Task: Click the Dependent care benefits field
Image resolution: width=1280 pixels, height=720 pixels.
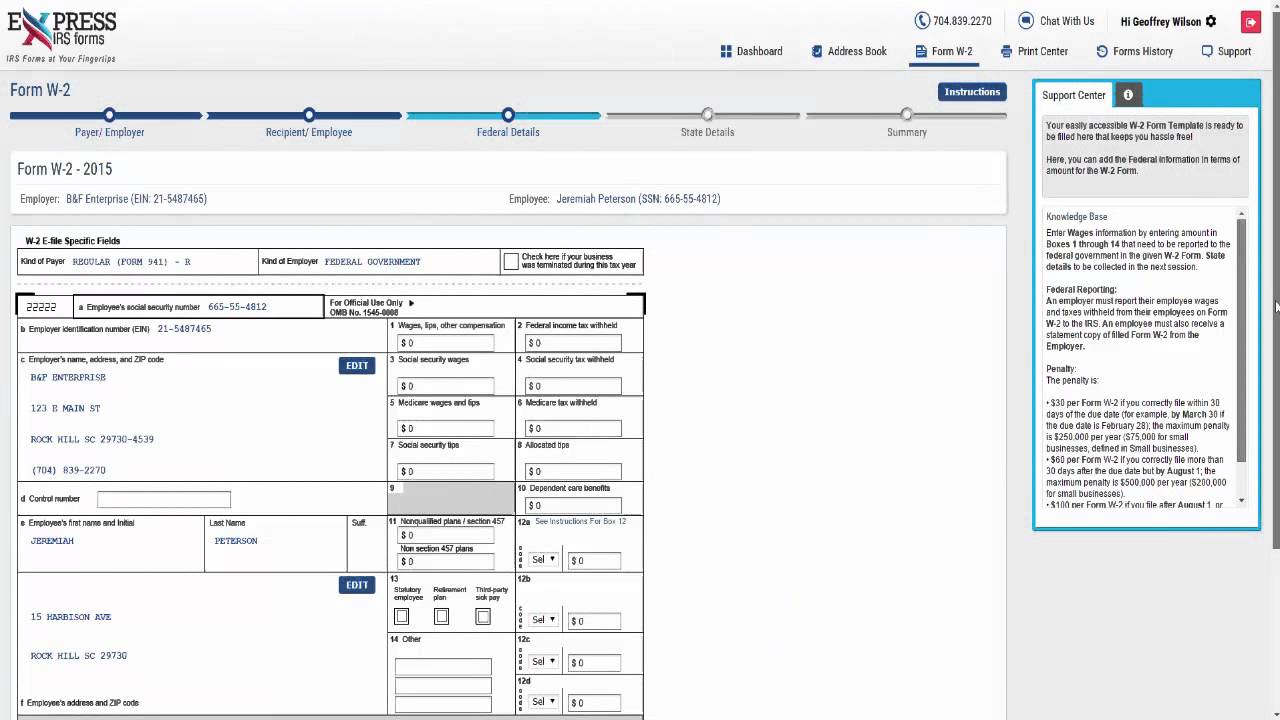Action: click(573, 505)
